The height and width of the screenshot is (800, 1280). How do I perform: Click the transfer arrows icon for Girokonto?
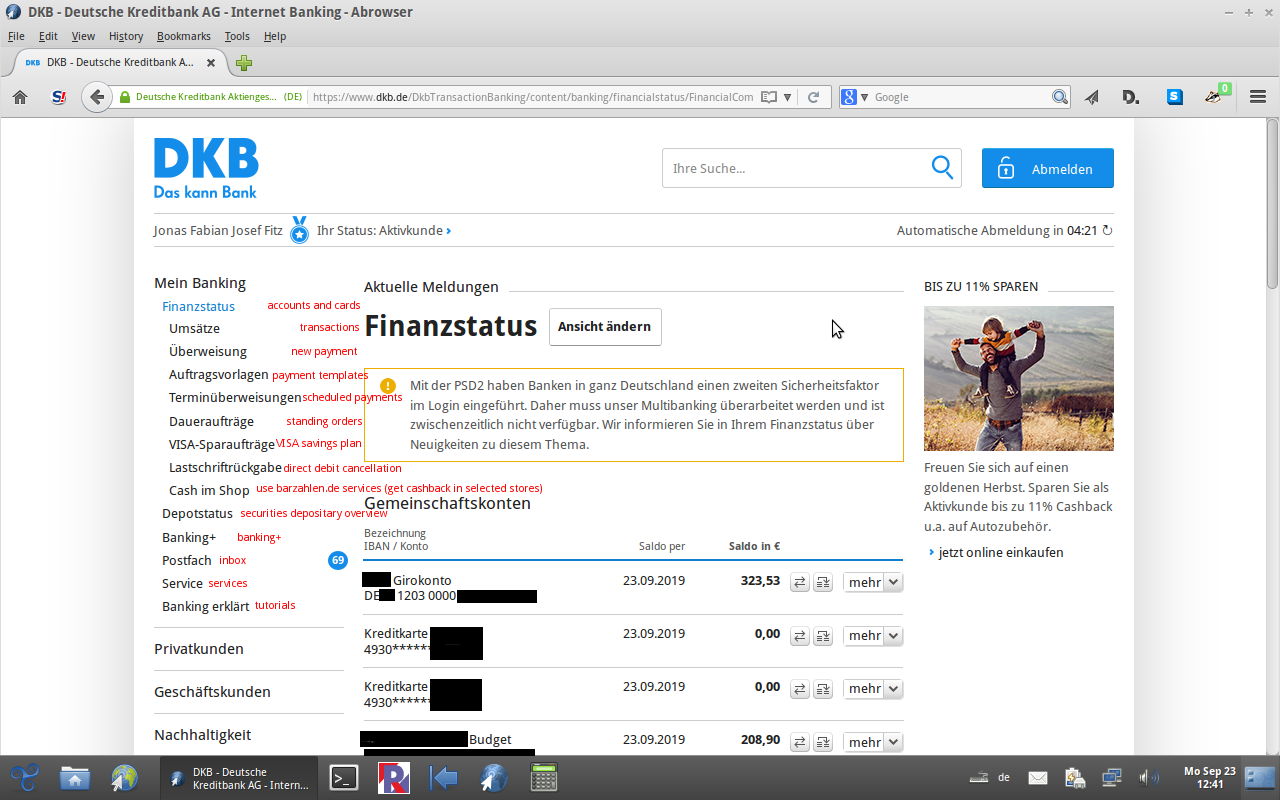pos(800,582)
